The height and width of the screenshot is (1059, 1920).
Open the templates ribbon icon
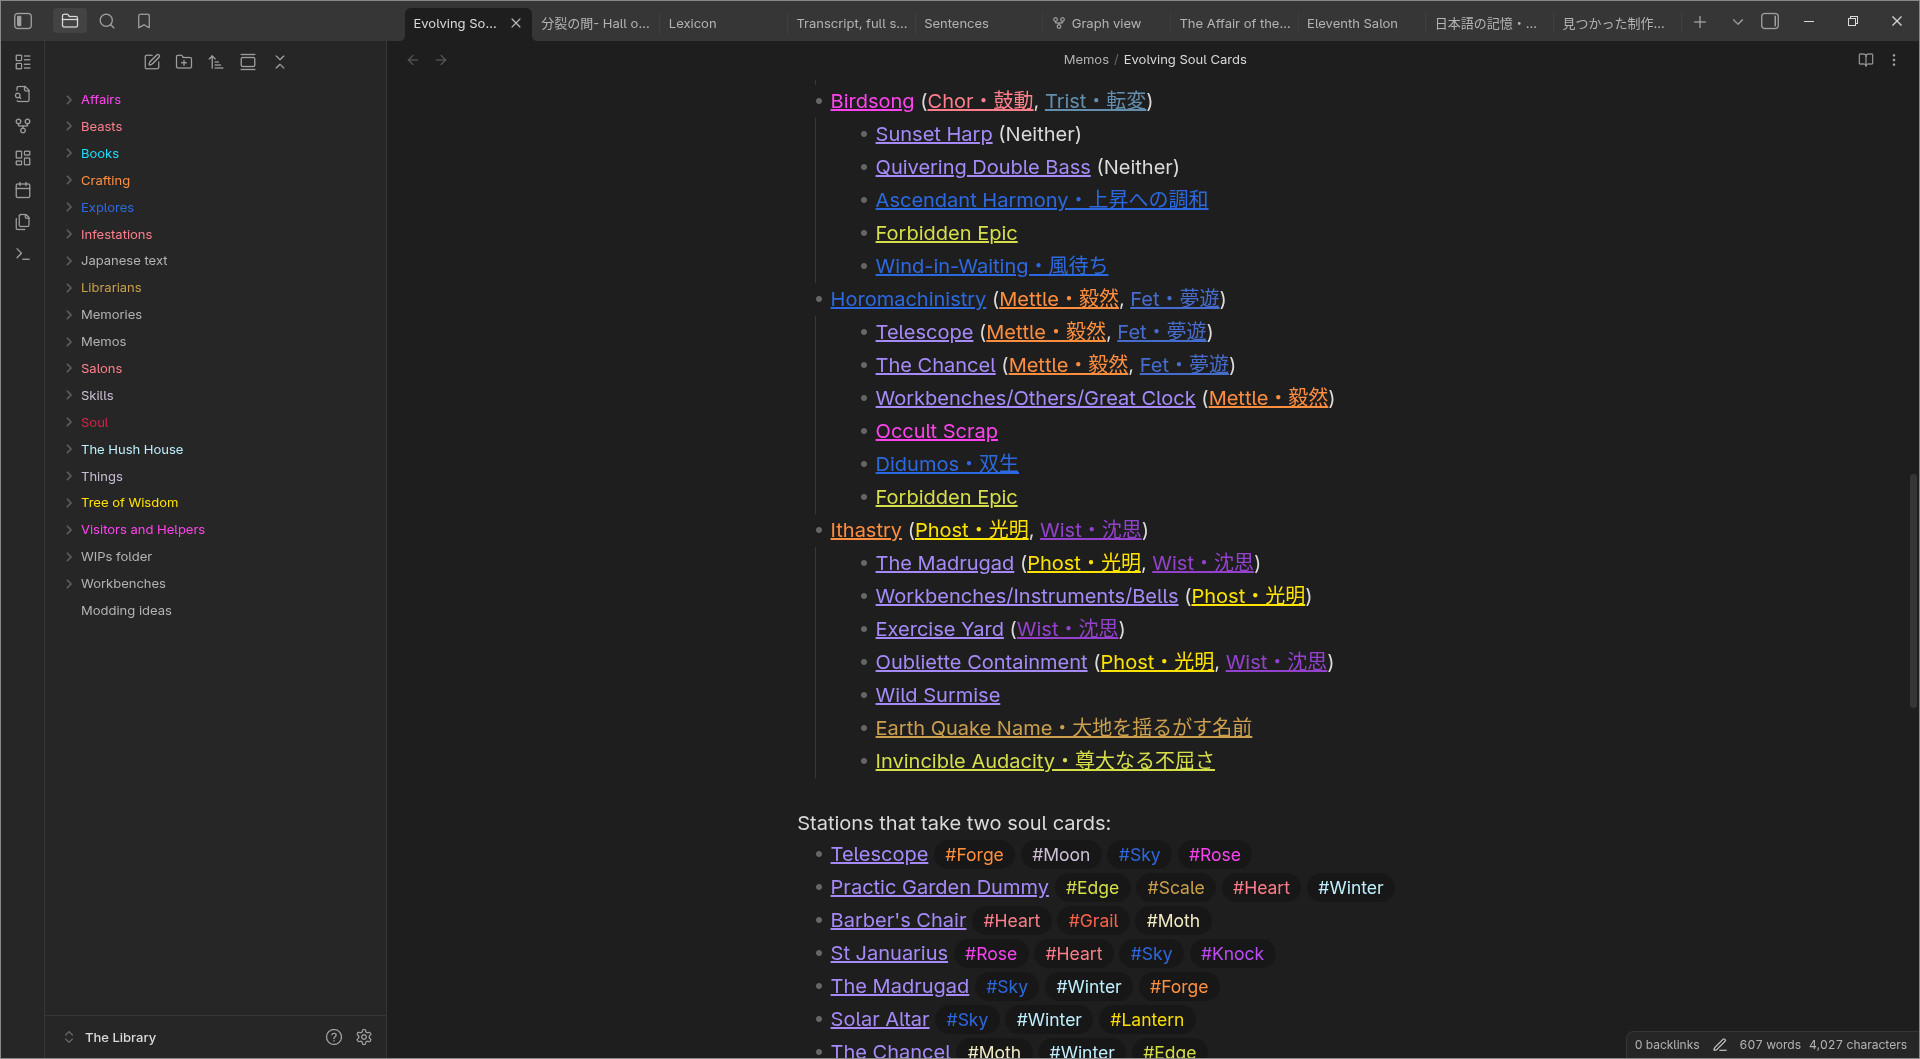coord(23,222)
